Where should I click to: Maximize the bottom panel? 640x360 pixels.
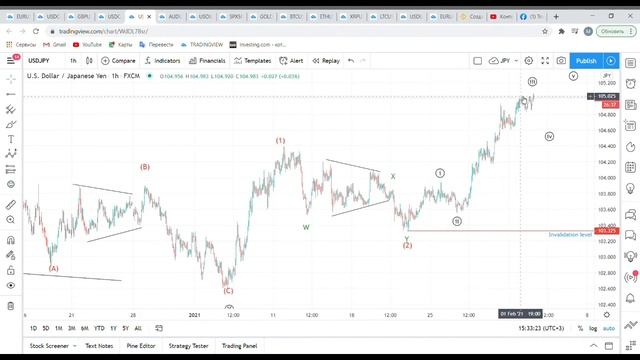click(609, 346)
